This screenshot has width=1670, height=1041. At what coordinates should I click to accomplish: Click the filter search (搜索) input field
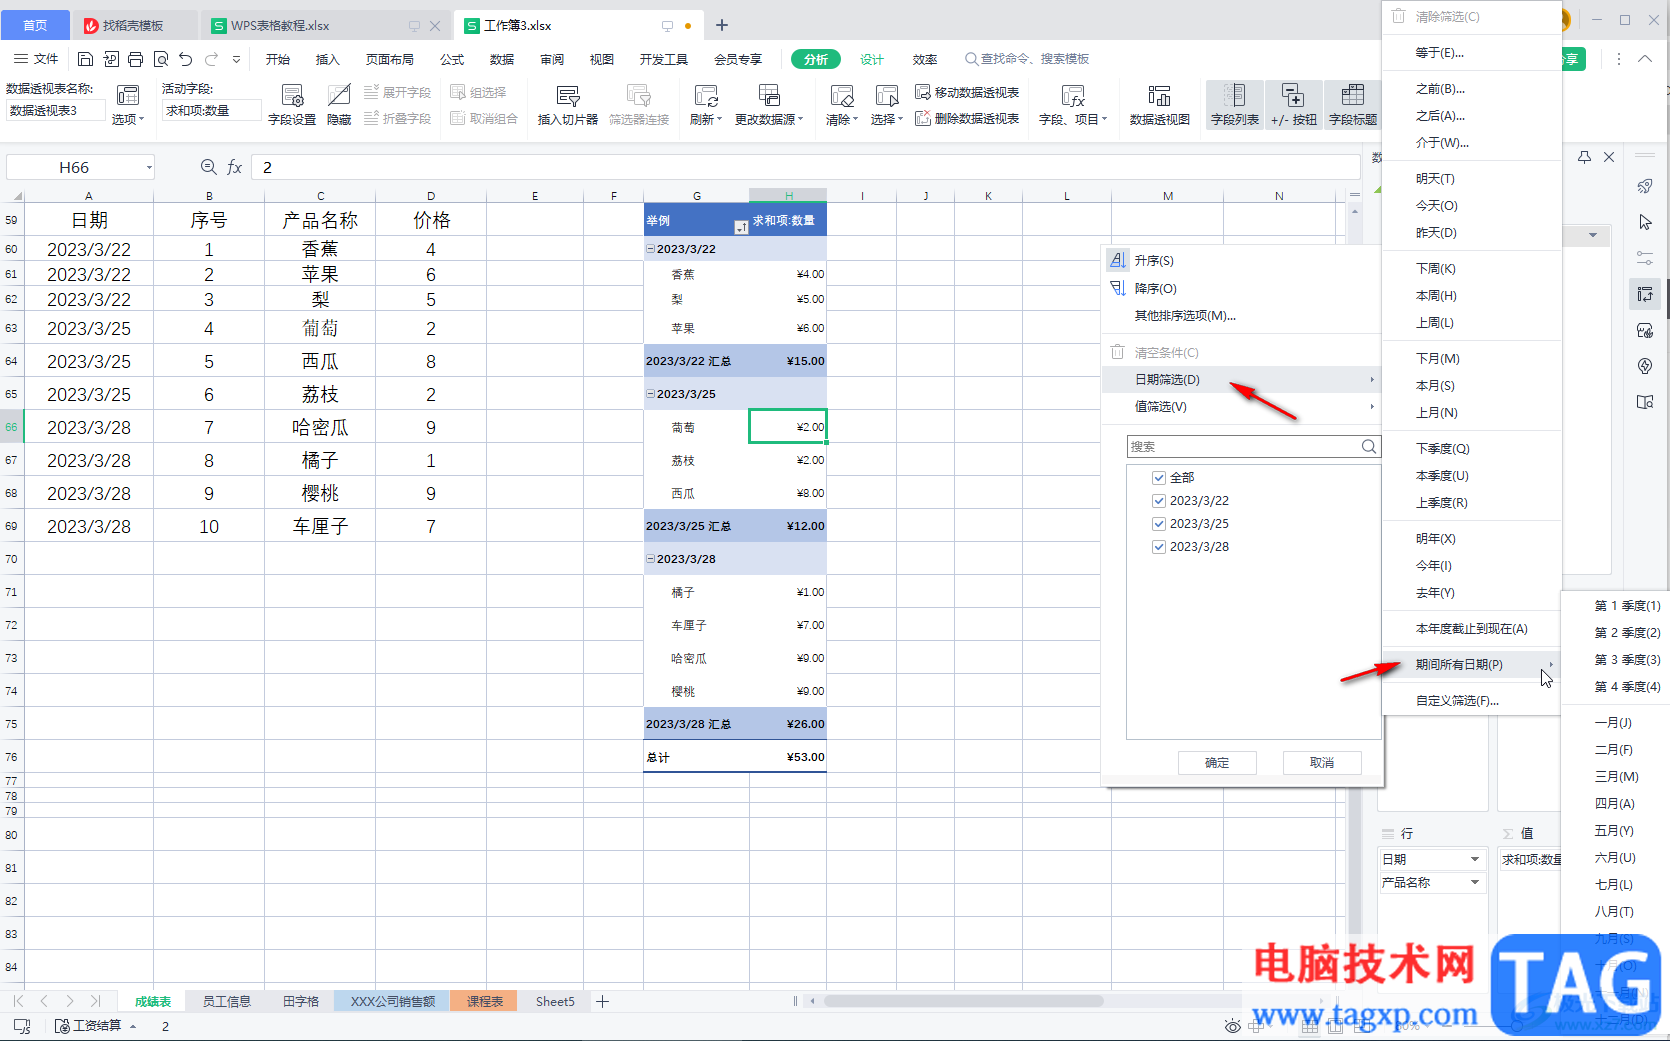[x=1243, y=447]
